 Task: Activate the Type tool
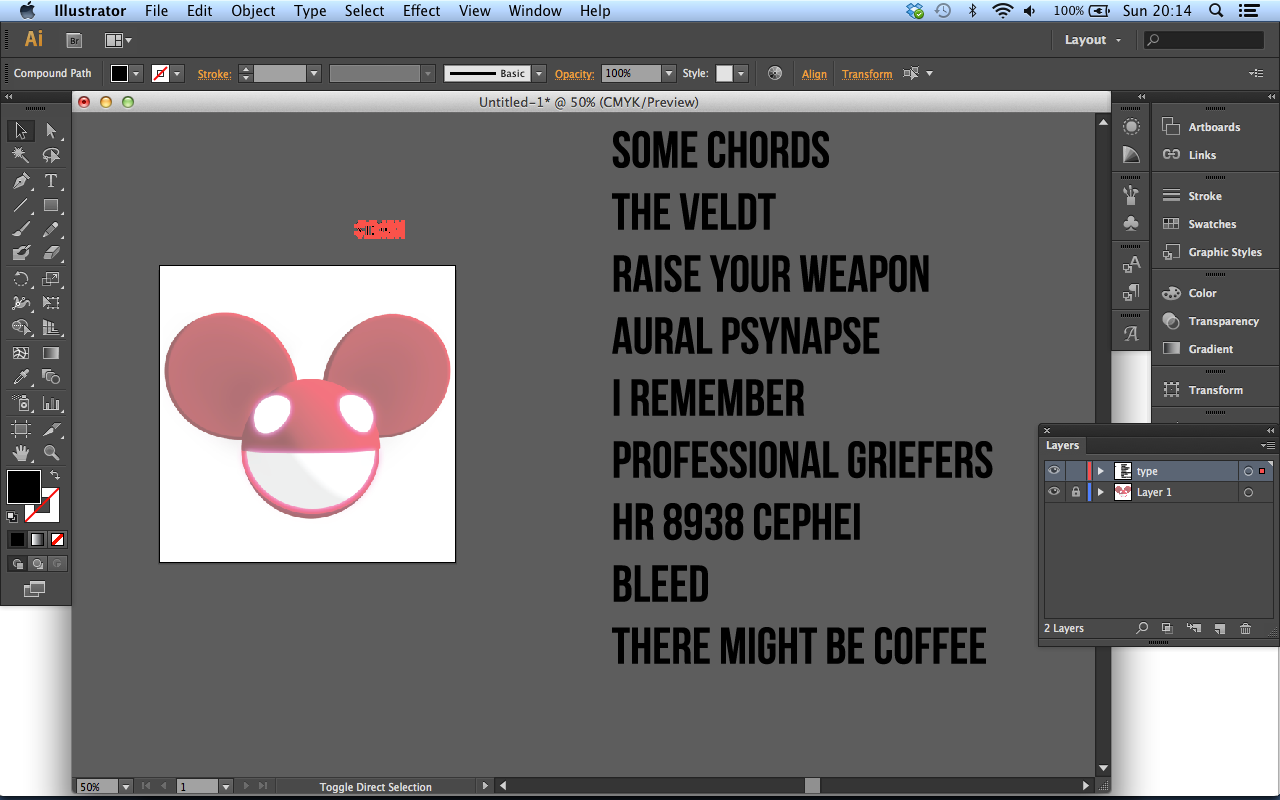coord(51,181)
